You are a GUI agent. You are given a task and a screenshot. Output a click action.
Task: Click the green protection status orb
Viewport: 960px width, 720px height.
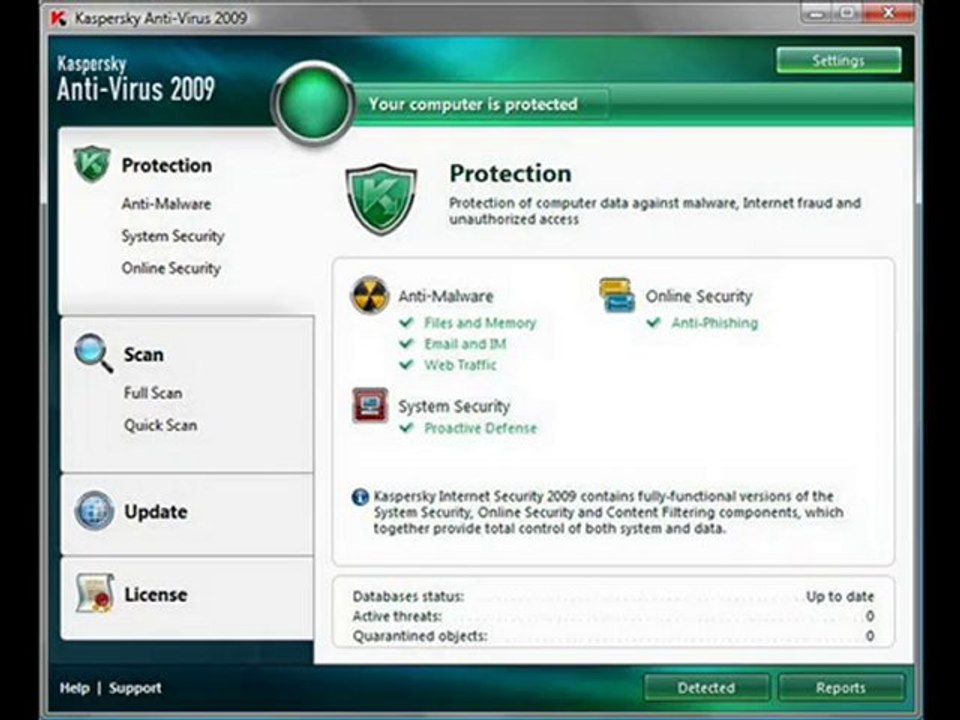point(313,103)
